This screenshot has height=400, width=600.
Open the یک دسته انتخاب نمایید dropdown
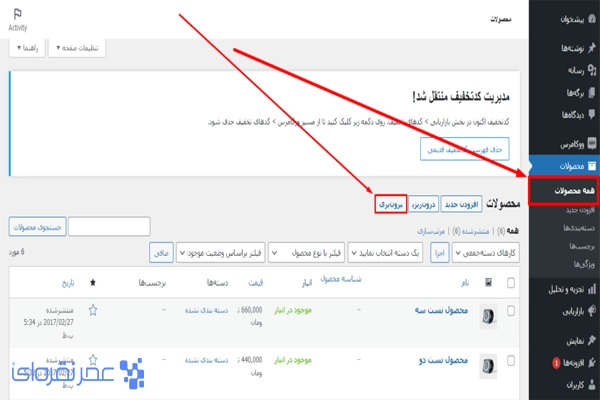(385, 253)
